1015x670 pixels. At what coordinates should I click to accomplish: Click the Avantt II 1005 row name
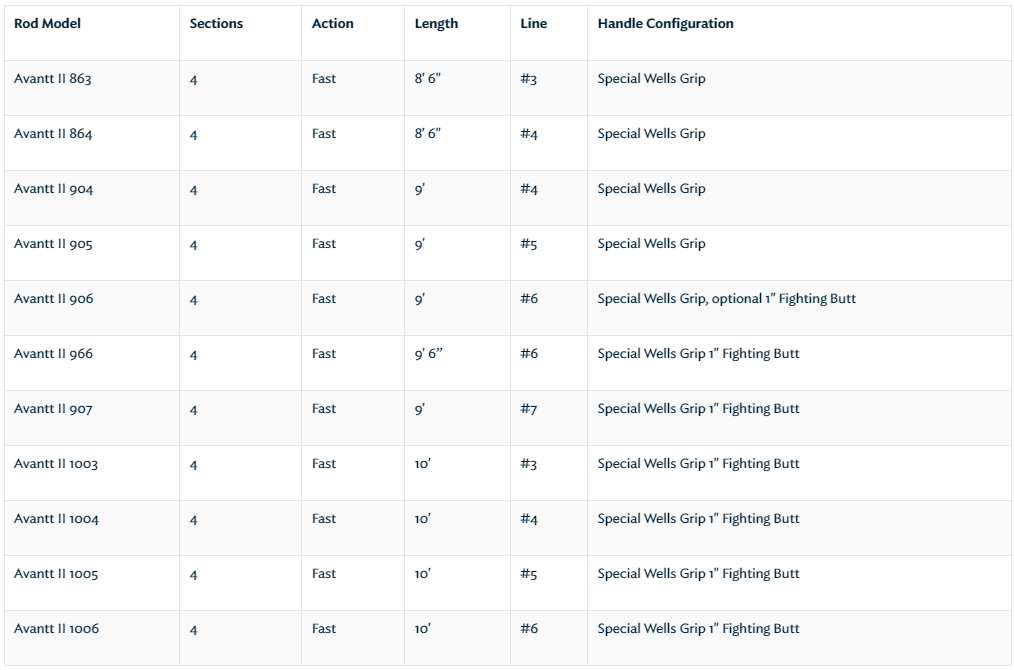tap(56, 574)
